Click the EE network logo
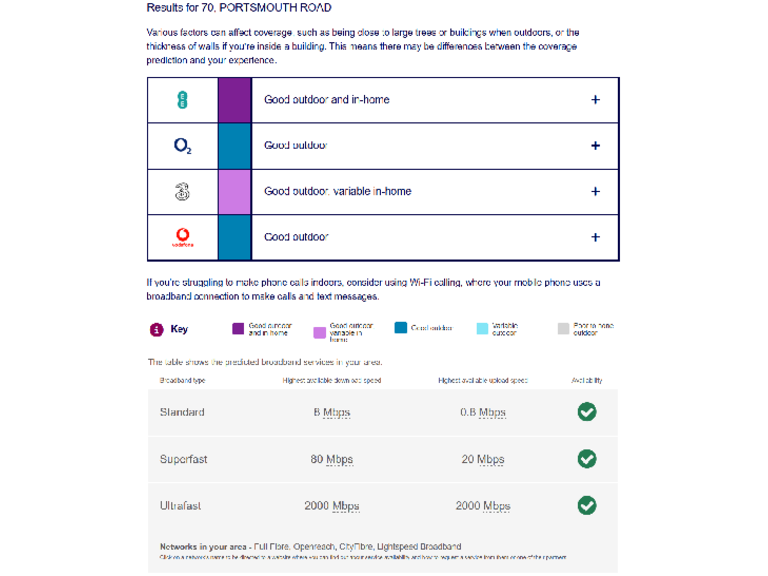This screenshot has width=768, height=576. point(182,100)
